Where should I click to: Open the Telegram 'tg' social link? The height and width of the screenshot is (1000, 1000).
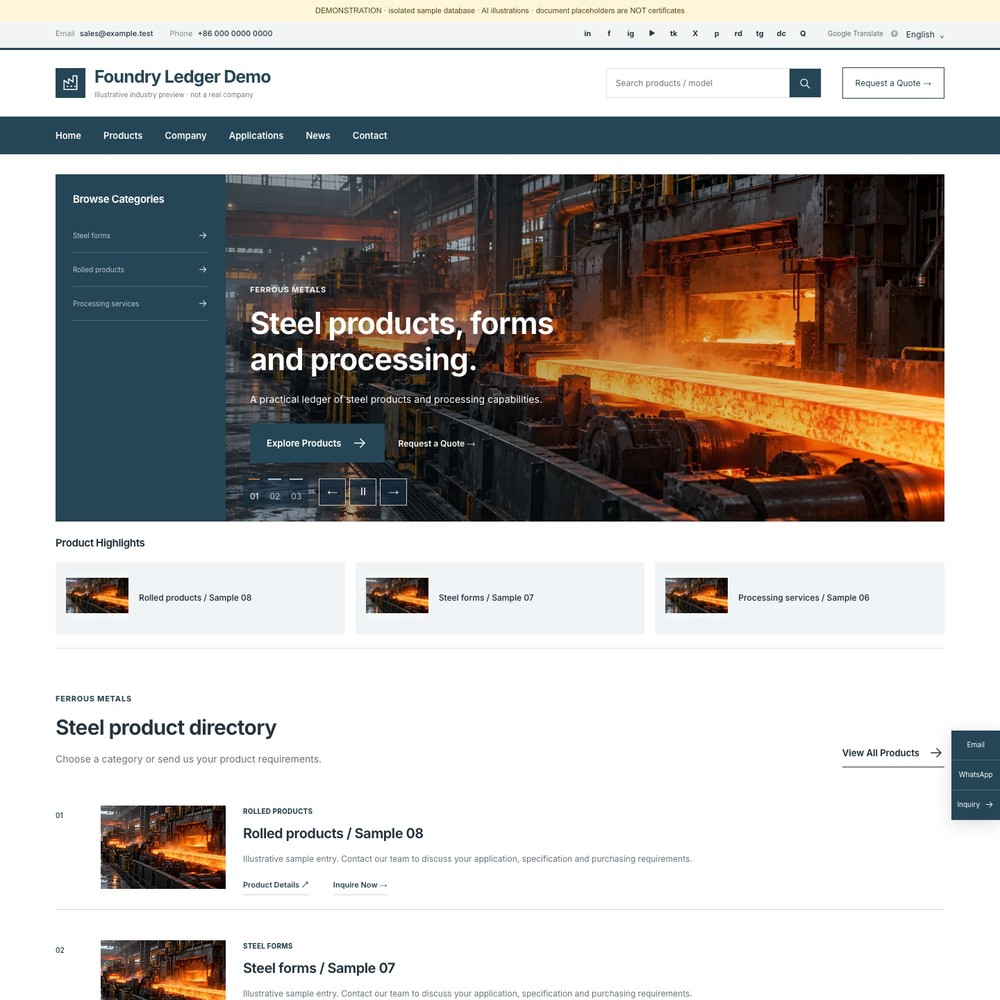tap(760, 34)
